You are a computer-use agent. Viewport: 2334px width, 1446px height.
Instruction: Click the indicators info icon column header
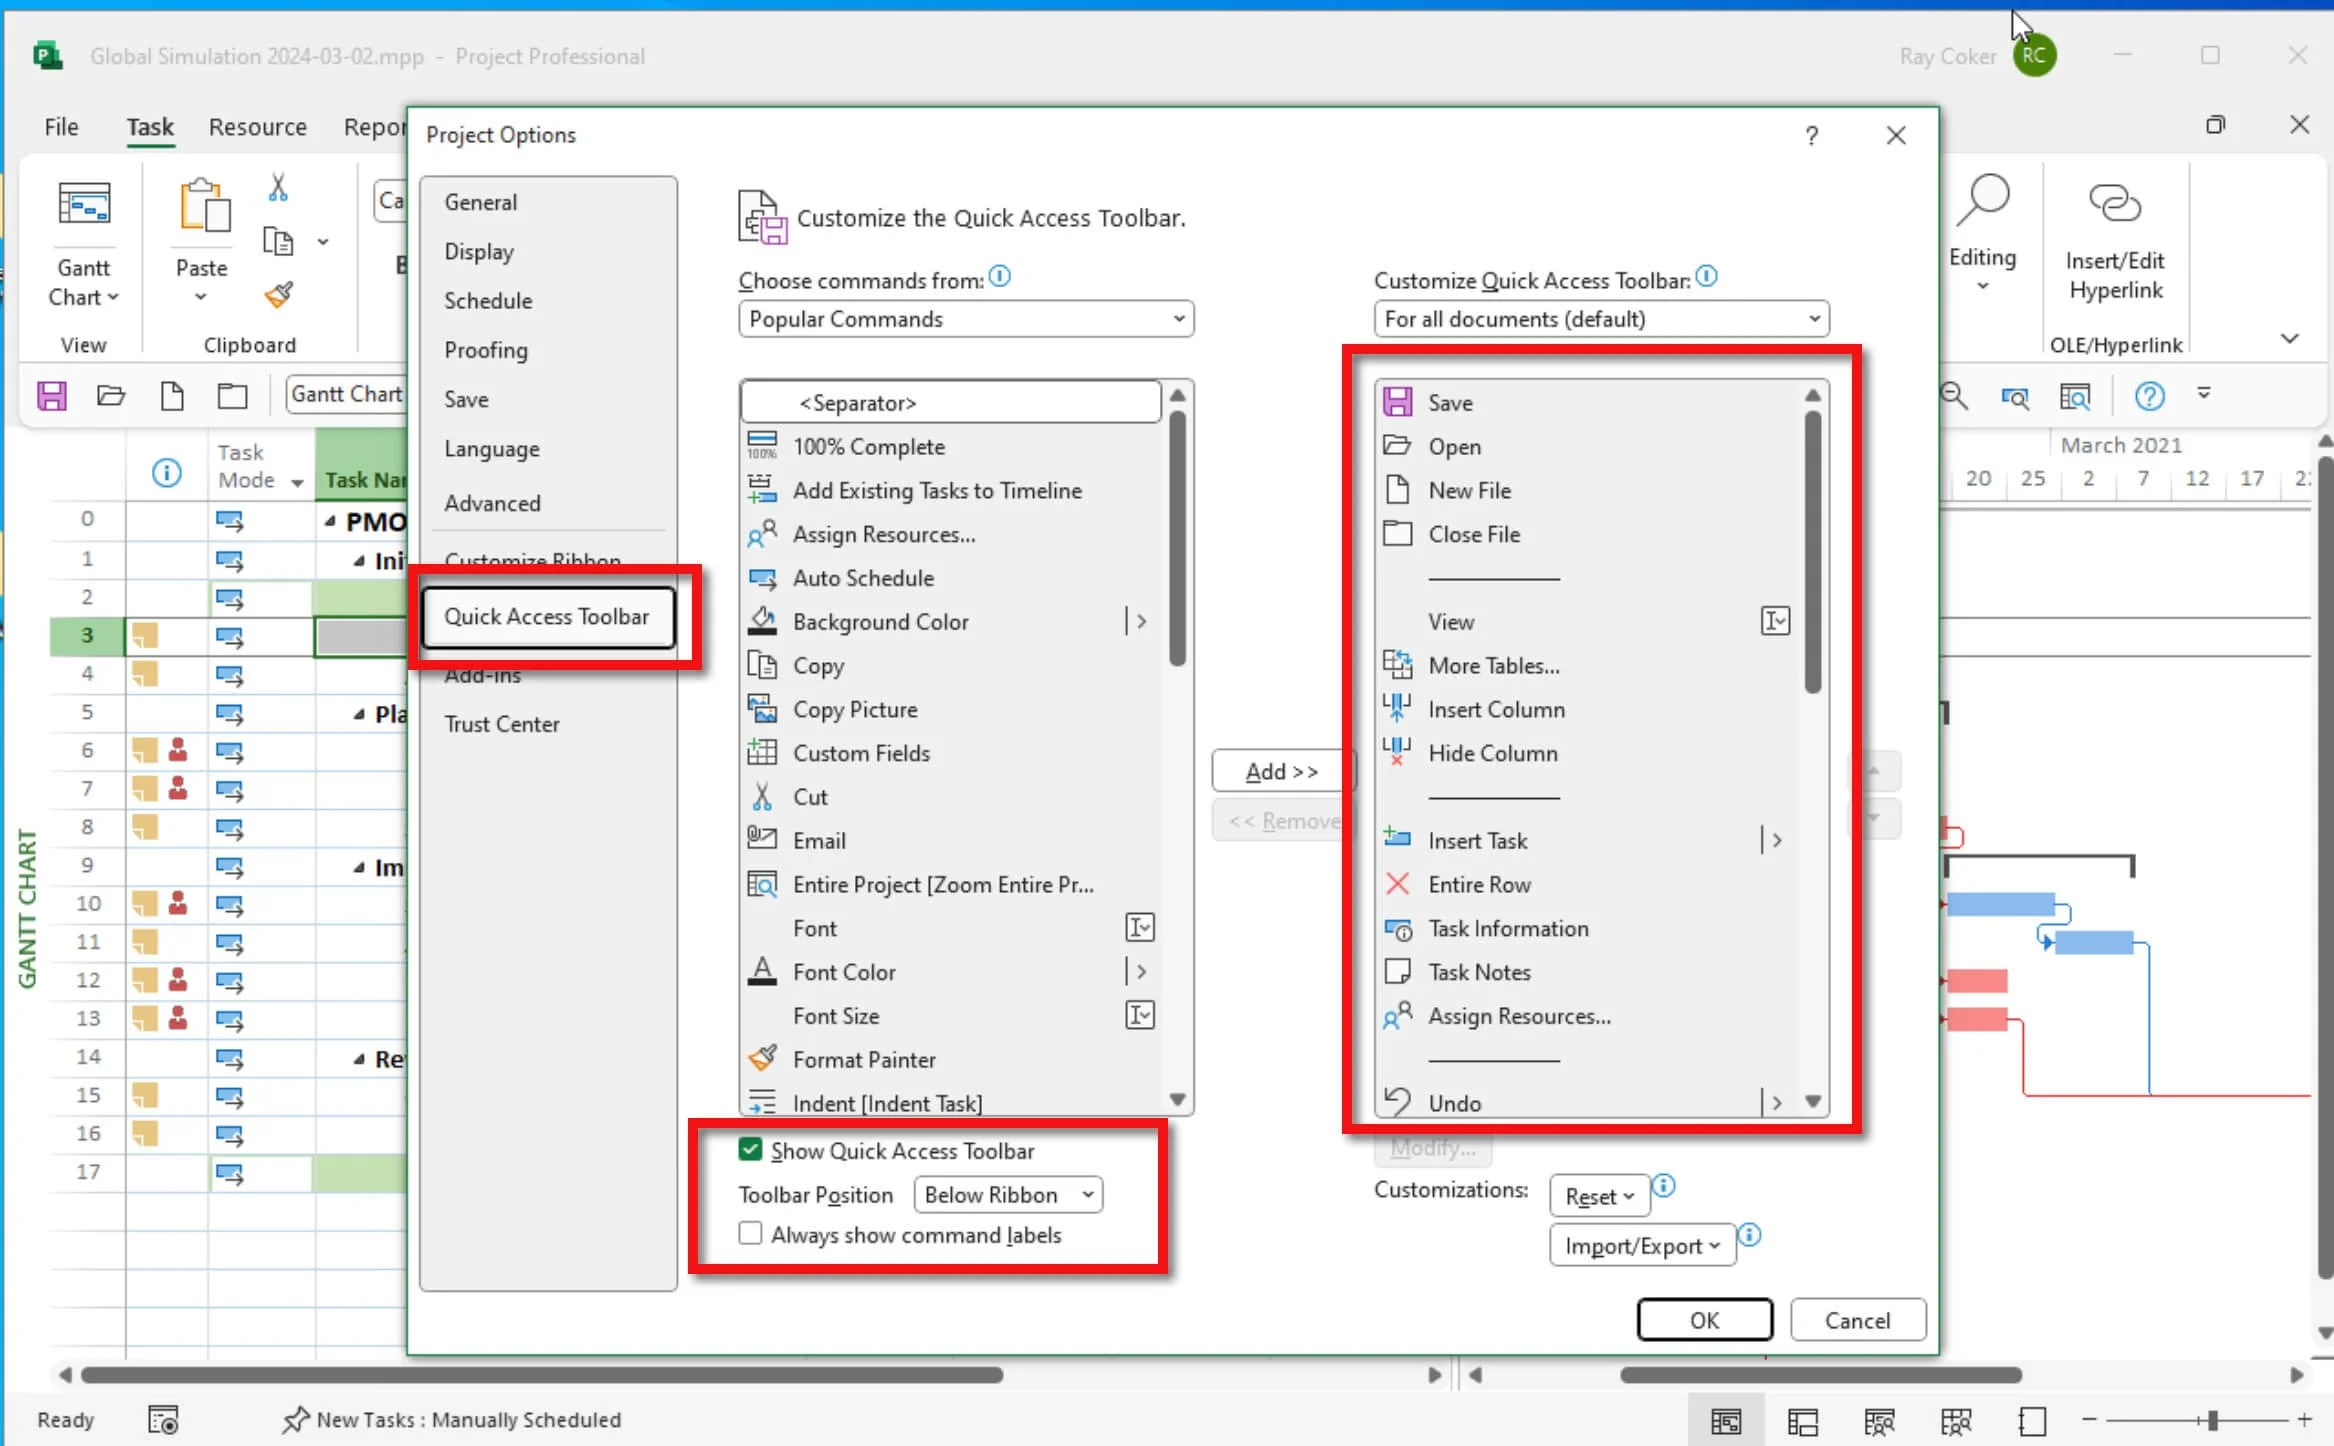coord(167,472)
